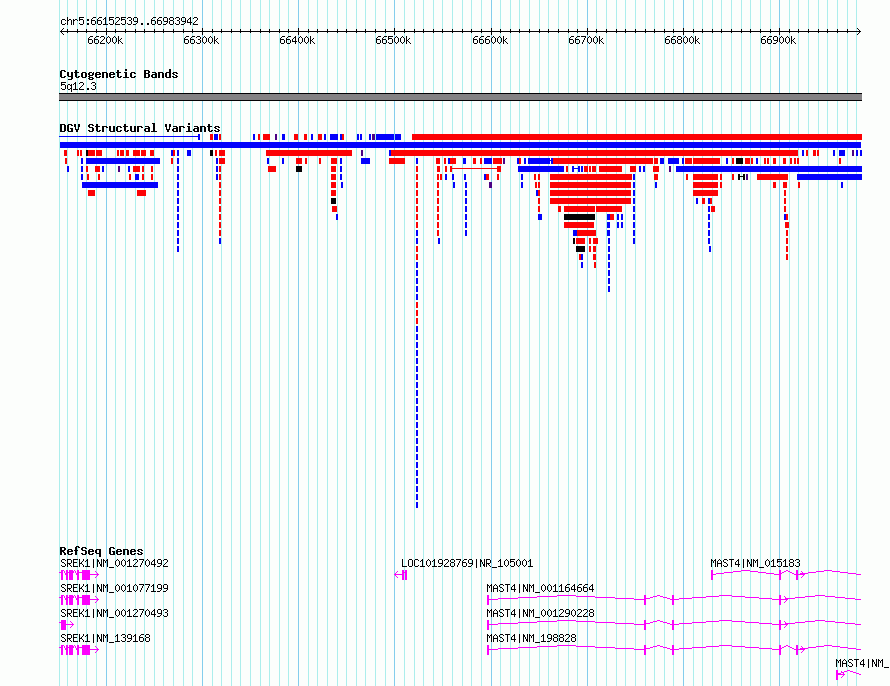Click the transcript line under MAST4|NM_001290228

pyautogui.click(x=674, y=624)
